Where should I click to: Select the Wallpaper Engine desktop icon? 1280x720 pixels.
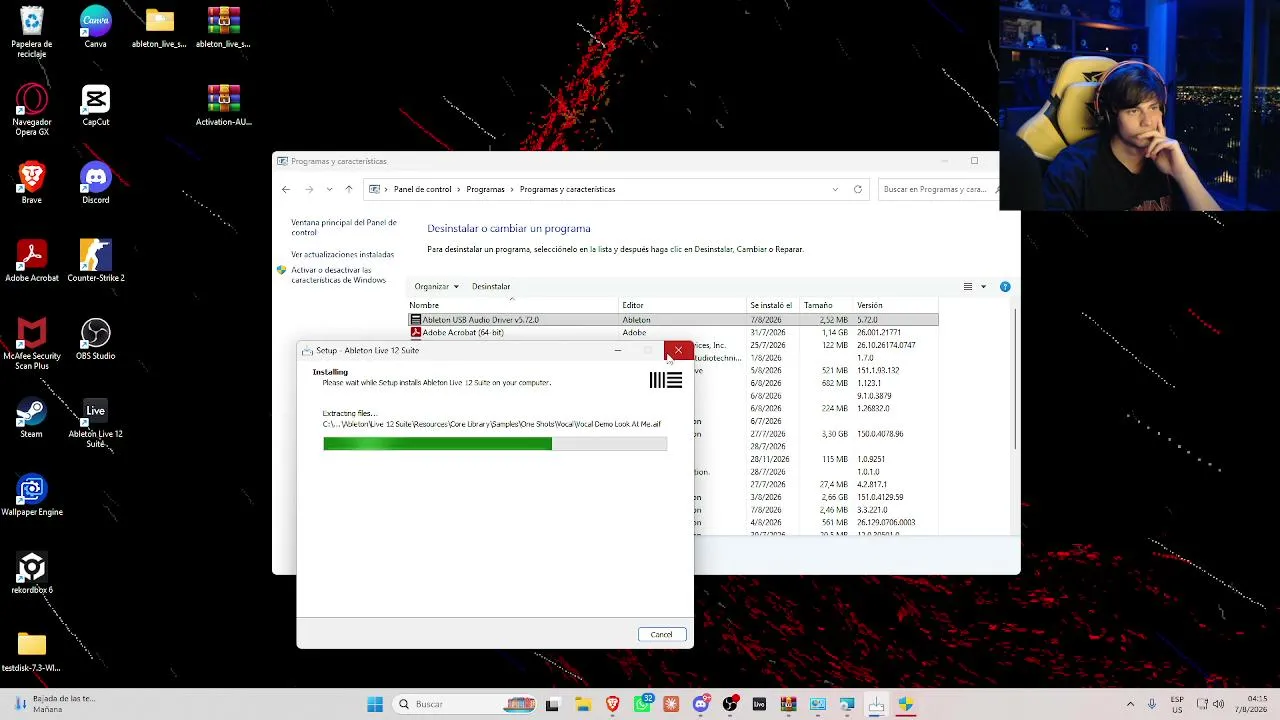[x=32, y=495]
